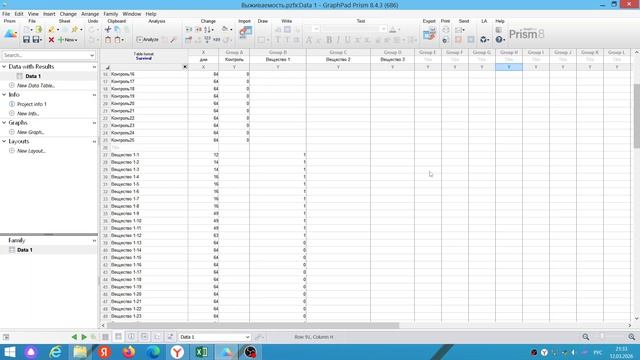Toggle Italic text formatting
The width and height of the screenshot is (640, 360).
click(338, 40)
